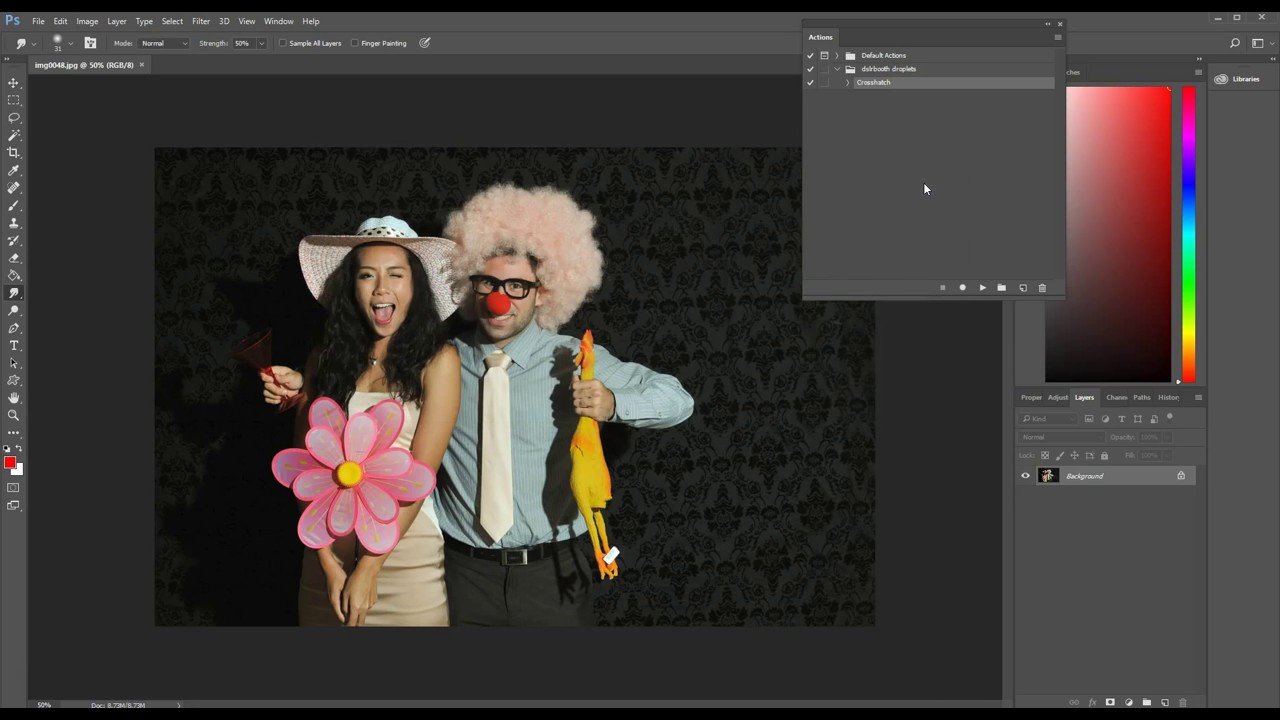Open the Actions panel flyout menu
Image resolution: width=1280 pixels, height=720 pixels.
pos(1057,37)
